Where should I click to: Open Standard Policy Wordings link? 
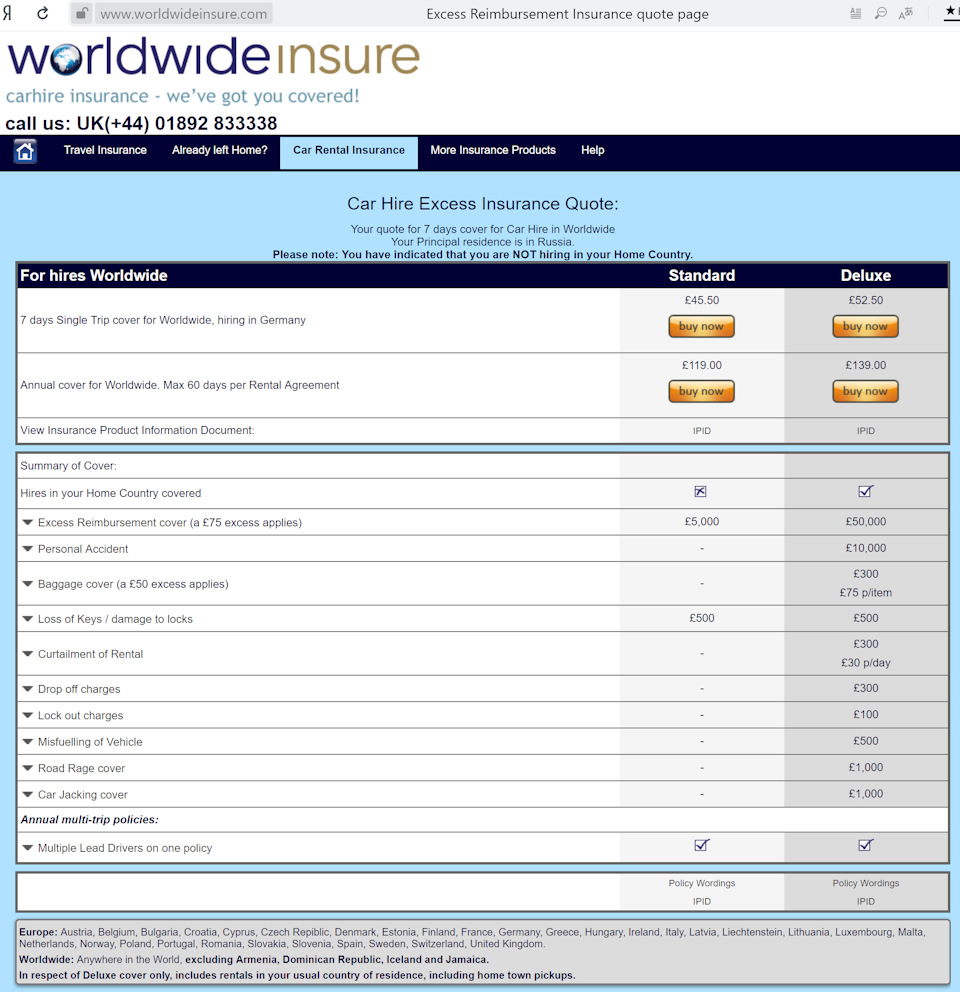pos(702,883)
